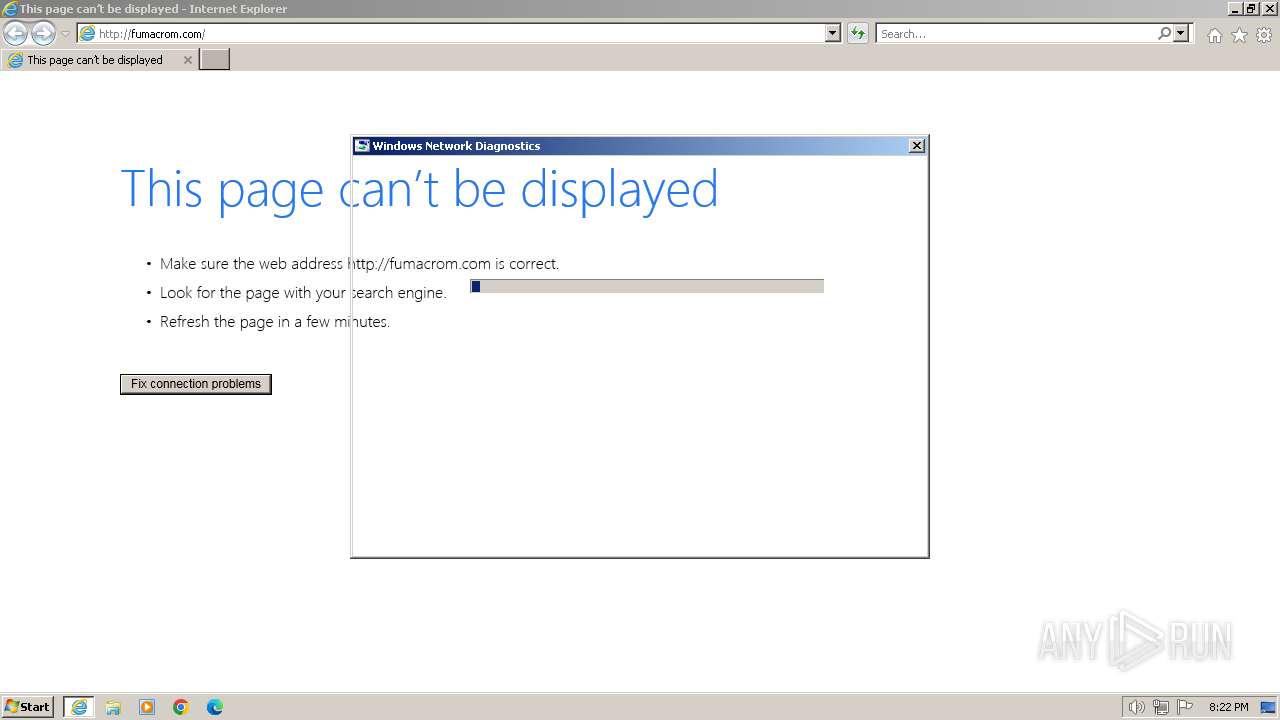Open a new blank tab
The image size is (1280, 720).
pos(215,60)
